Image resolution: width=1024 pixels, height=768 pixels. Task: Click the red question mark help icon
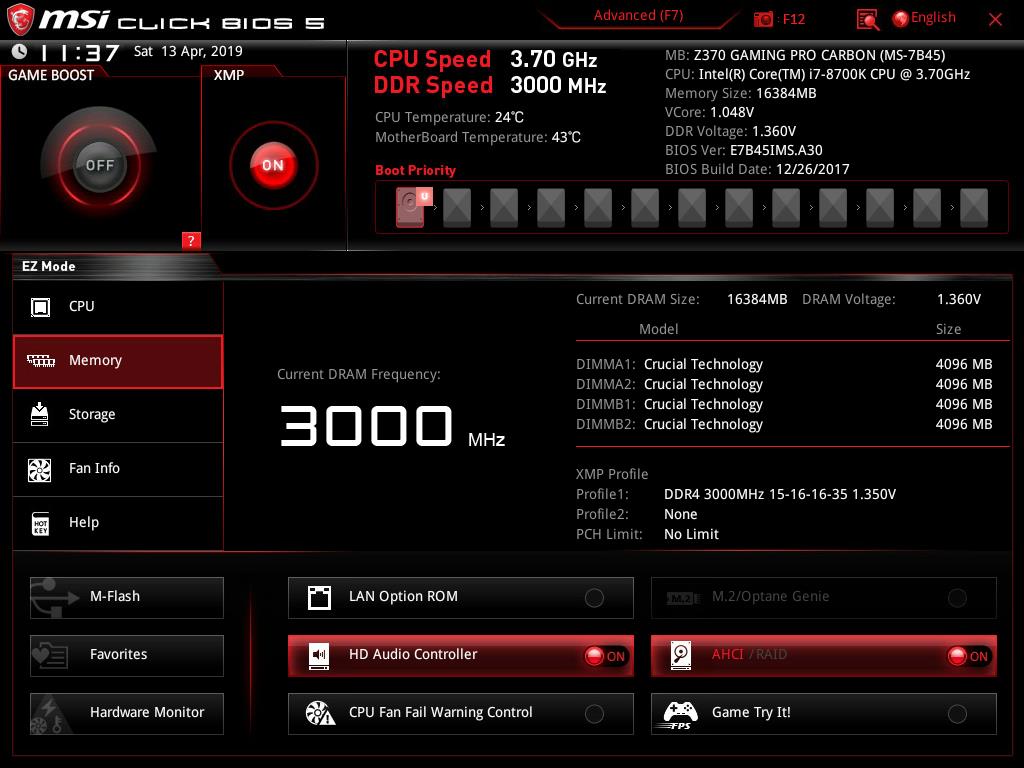pos(191,240)
